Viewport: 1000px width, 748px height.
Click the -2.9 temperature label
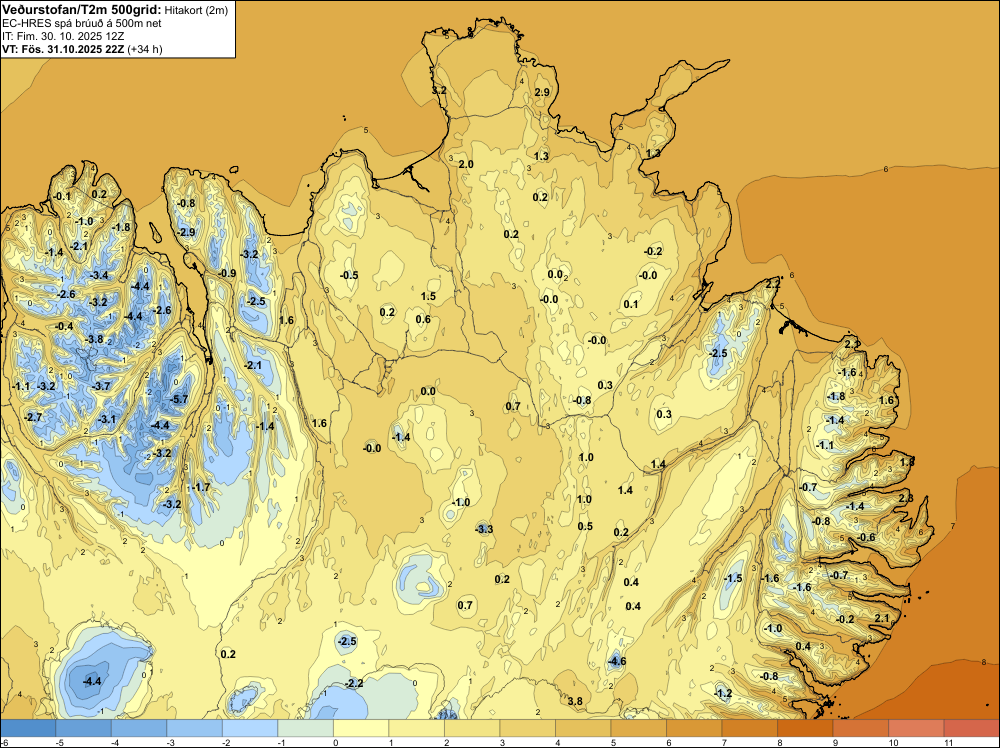tap(186, 232)
